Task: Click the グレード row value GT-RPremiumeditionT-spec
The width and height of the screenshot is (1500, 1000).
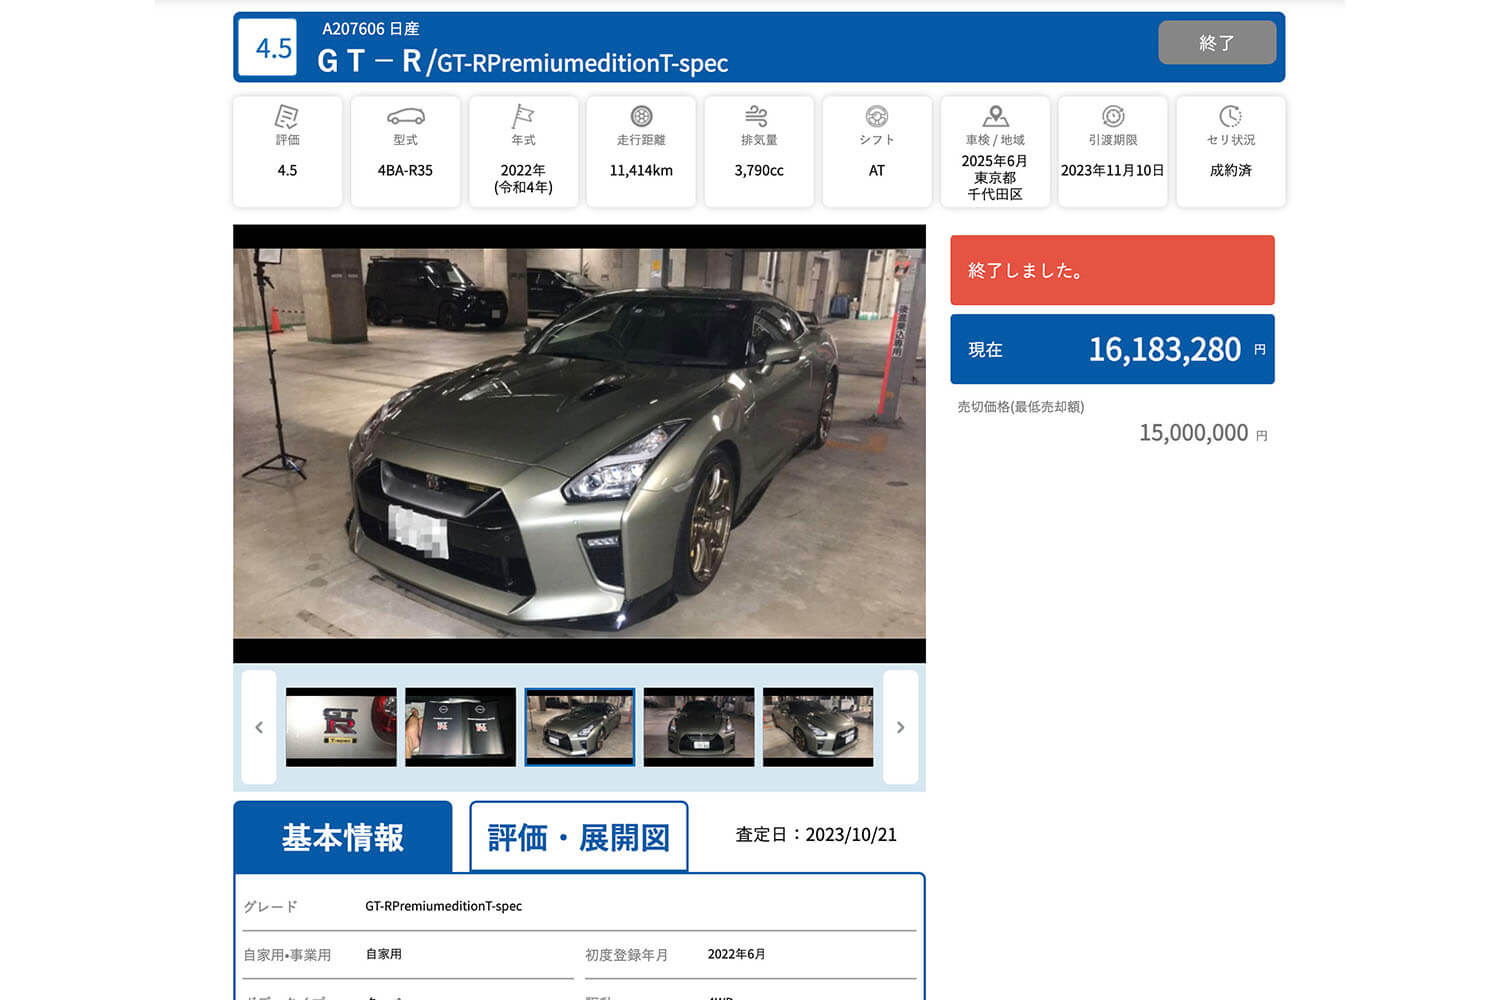Action: [443, 906]
